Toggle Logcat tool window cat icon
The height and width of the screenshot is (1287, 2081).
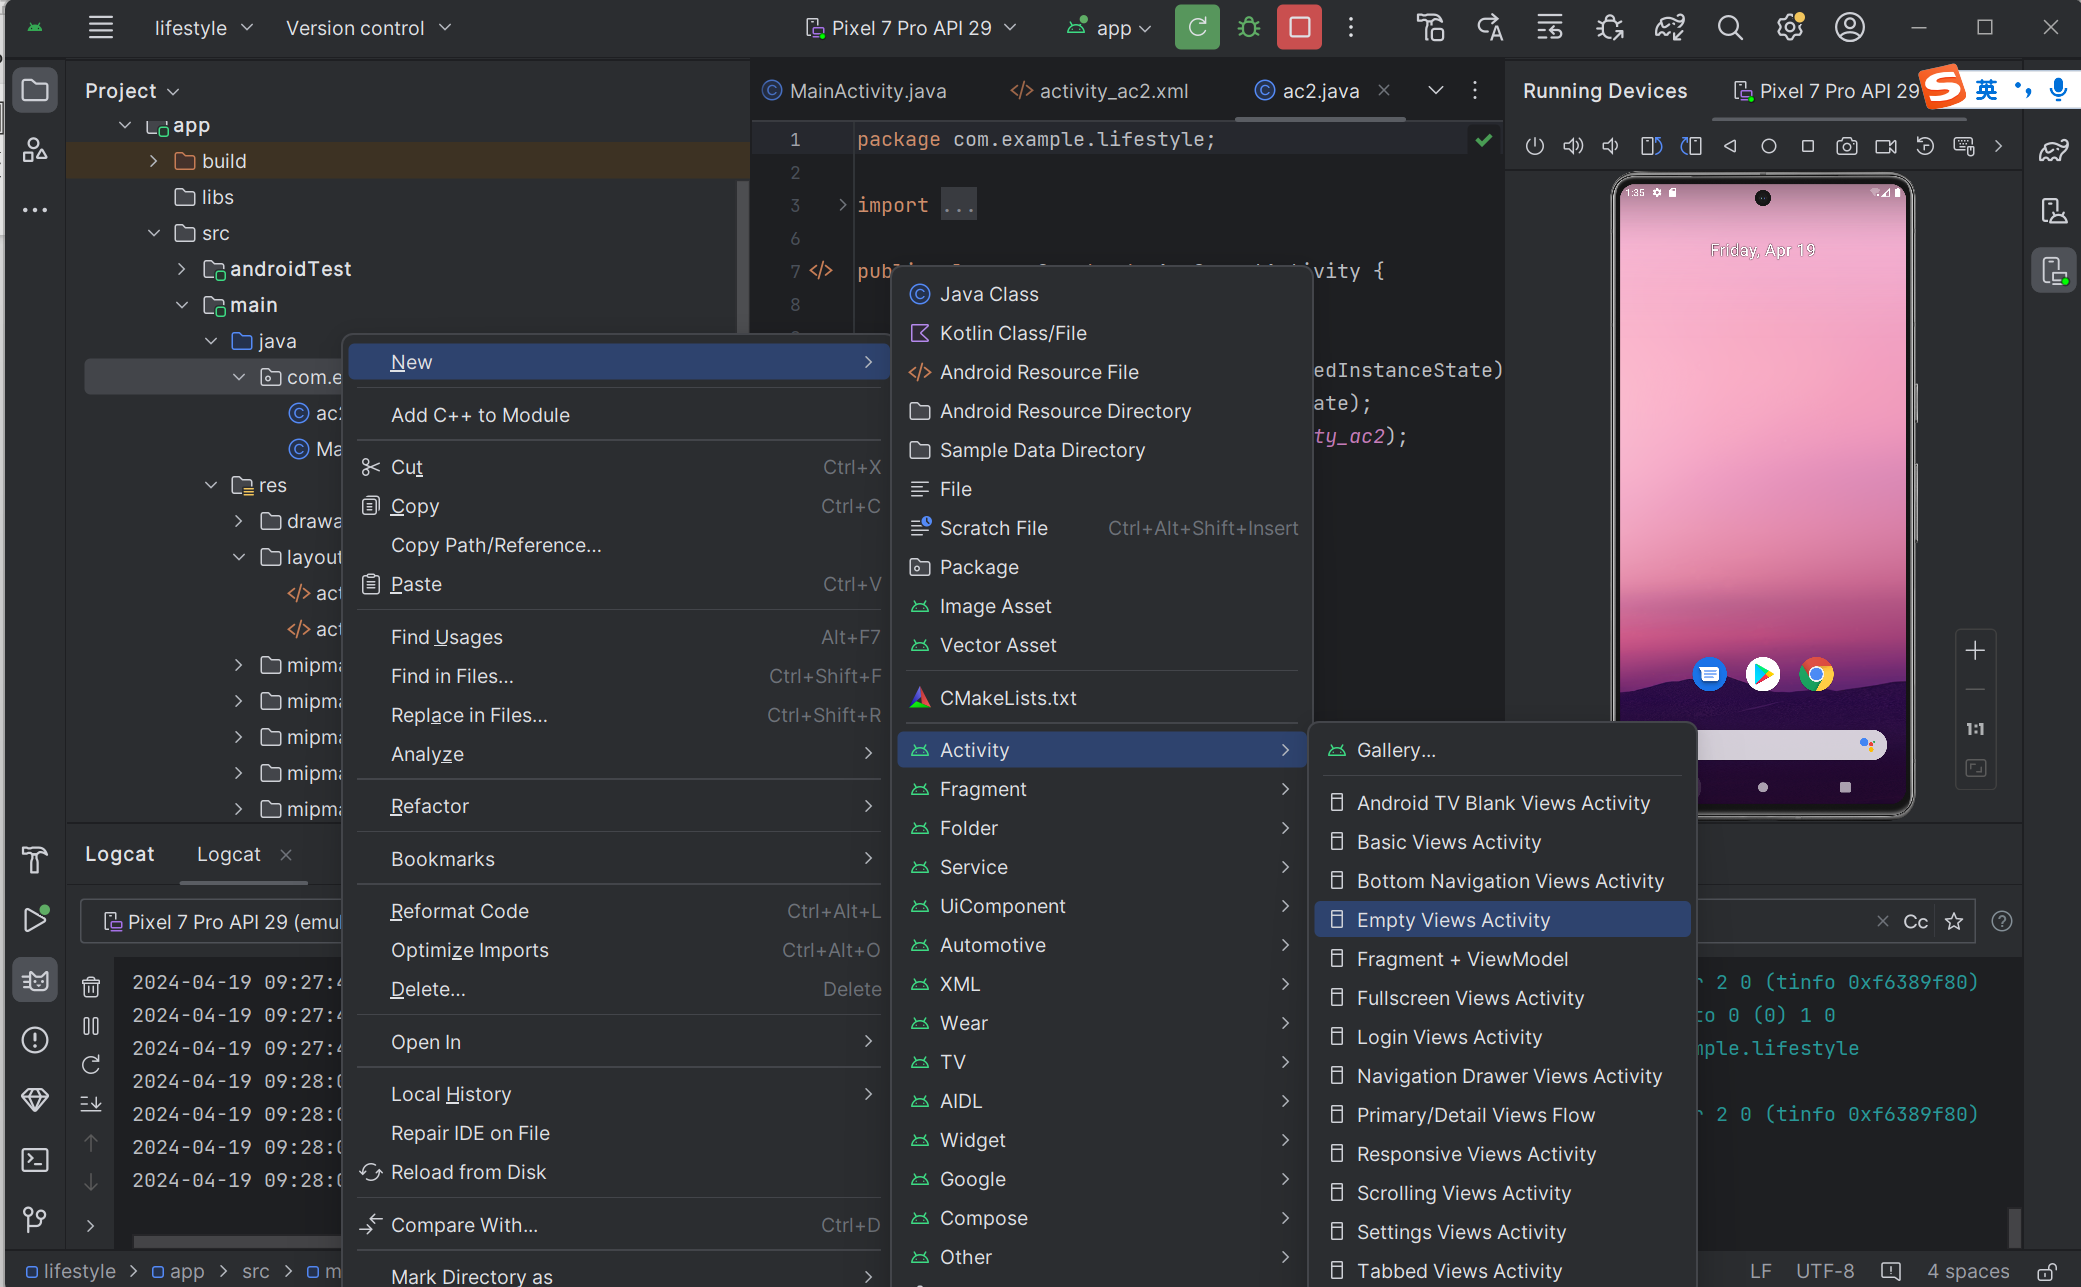click(x=35, y=980)
